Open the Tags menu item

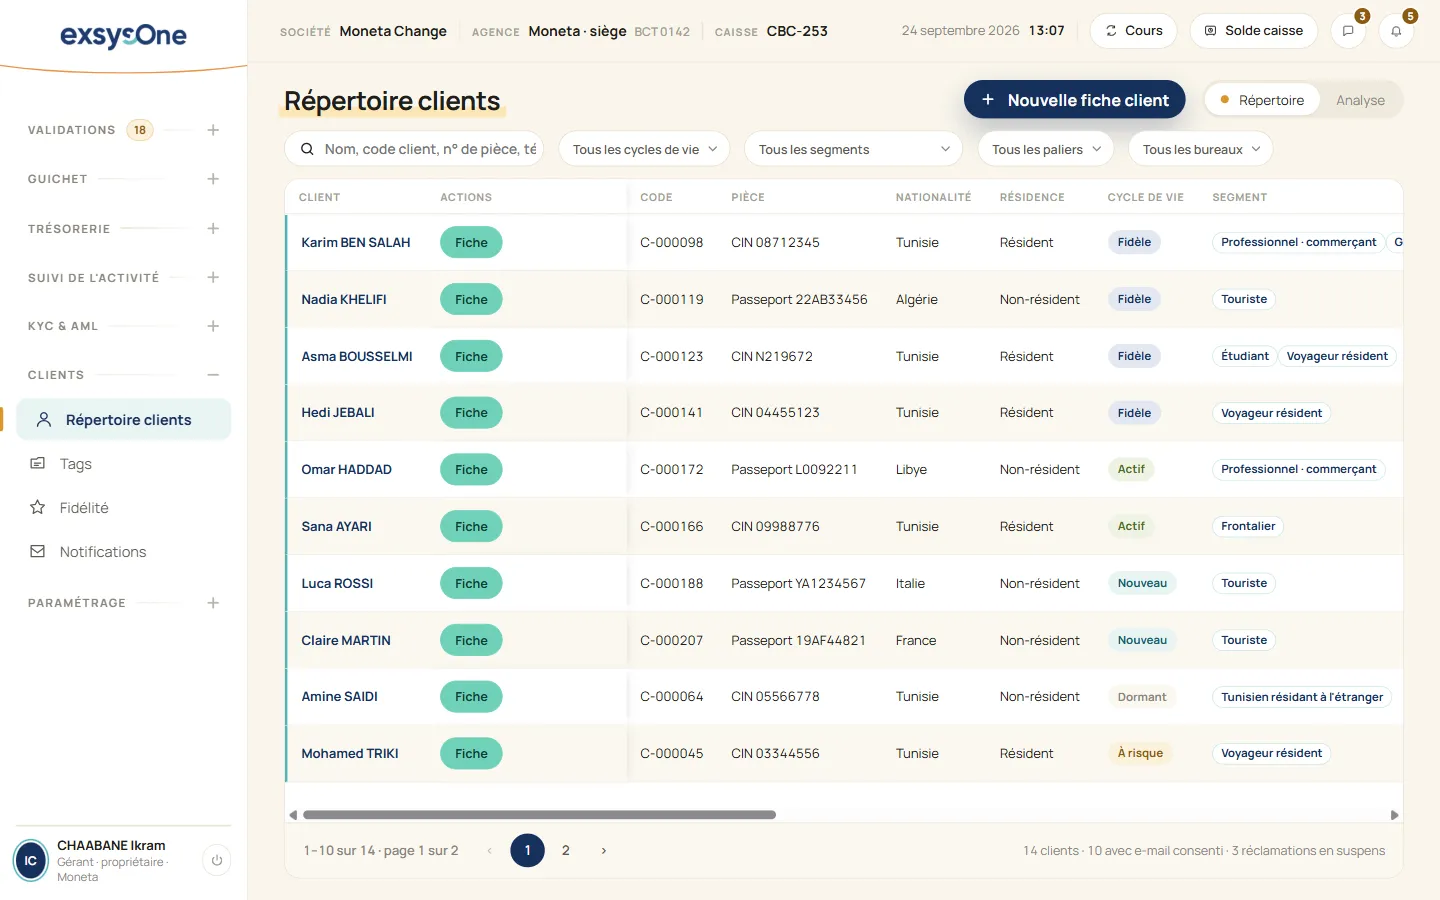pos(123,464)
